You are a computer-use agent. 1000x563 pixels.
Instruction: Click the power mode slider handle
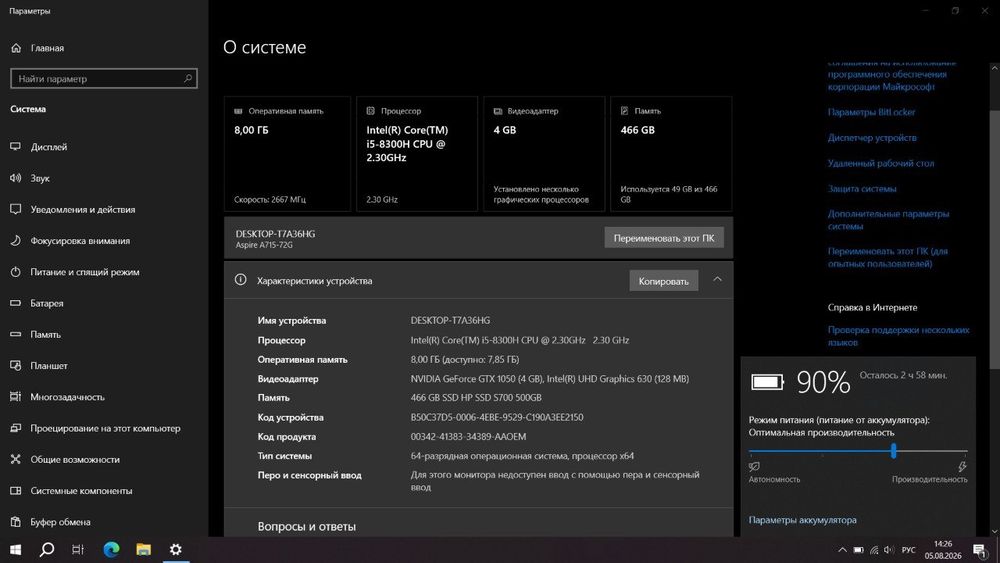pos(893,451)
